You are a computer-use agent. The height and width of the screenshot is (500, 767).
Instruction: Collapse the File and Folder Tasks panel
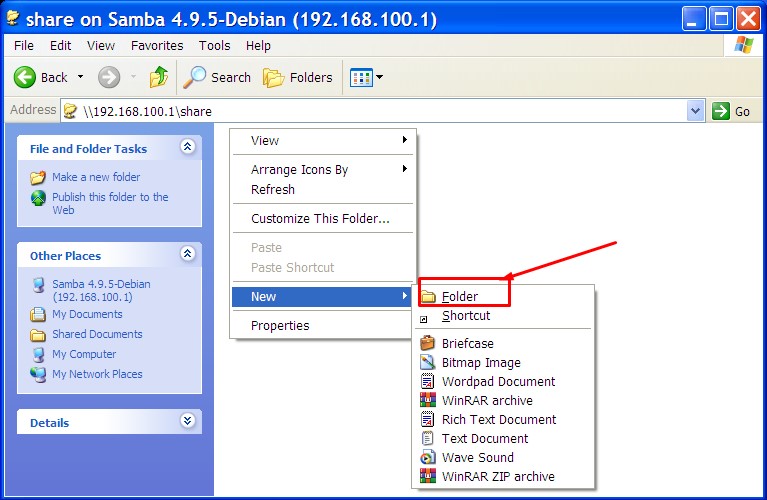[187, 147]
